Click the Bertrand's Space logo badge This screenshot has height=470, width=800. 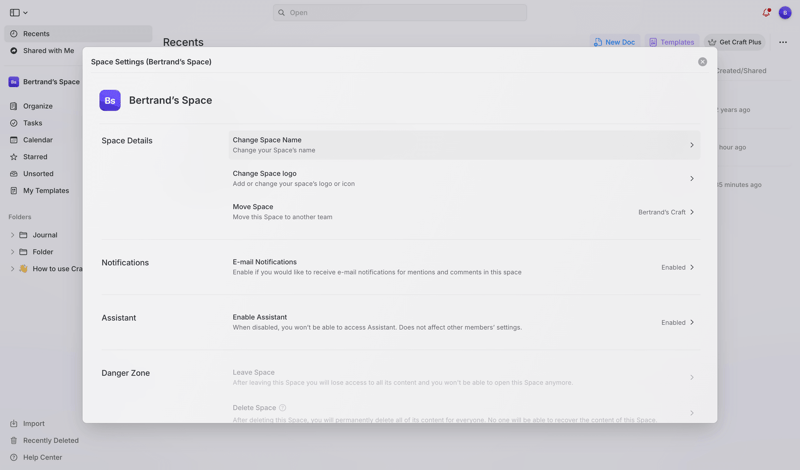(110, 100)
